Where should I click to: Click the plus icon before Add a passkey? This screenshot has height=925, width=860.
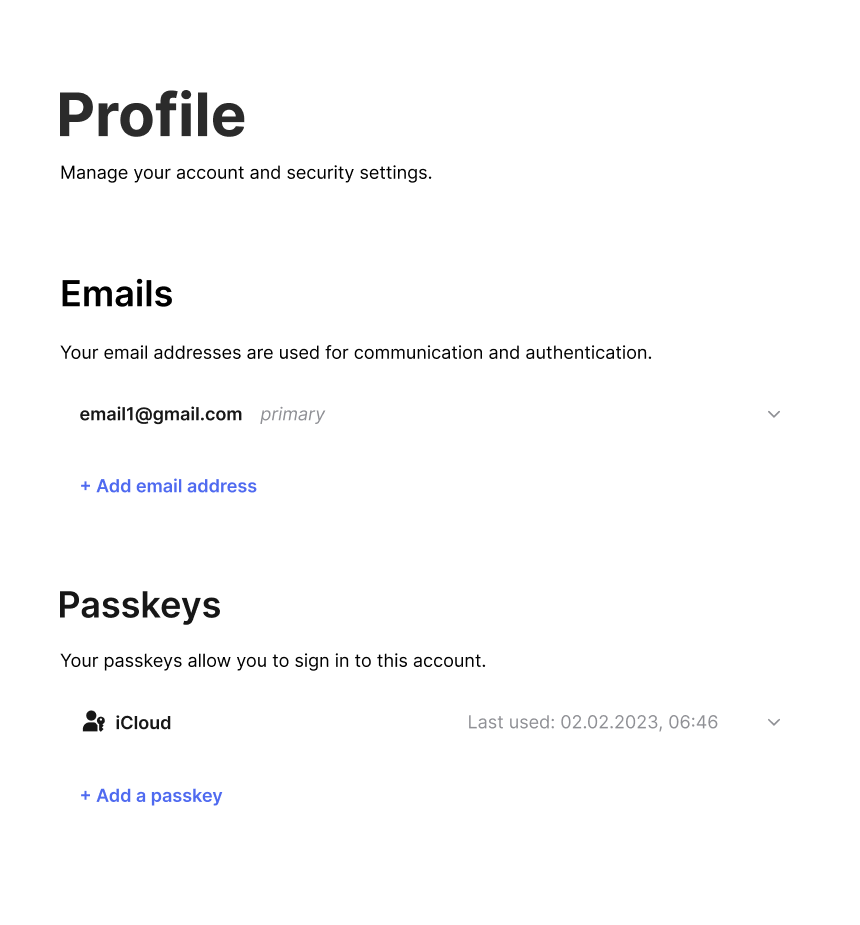tap(86, 796)
